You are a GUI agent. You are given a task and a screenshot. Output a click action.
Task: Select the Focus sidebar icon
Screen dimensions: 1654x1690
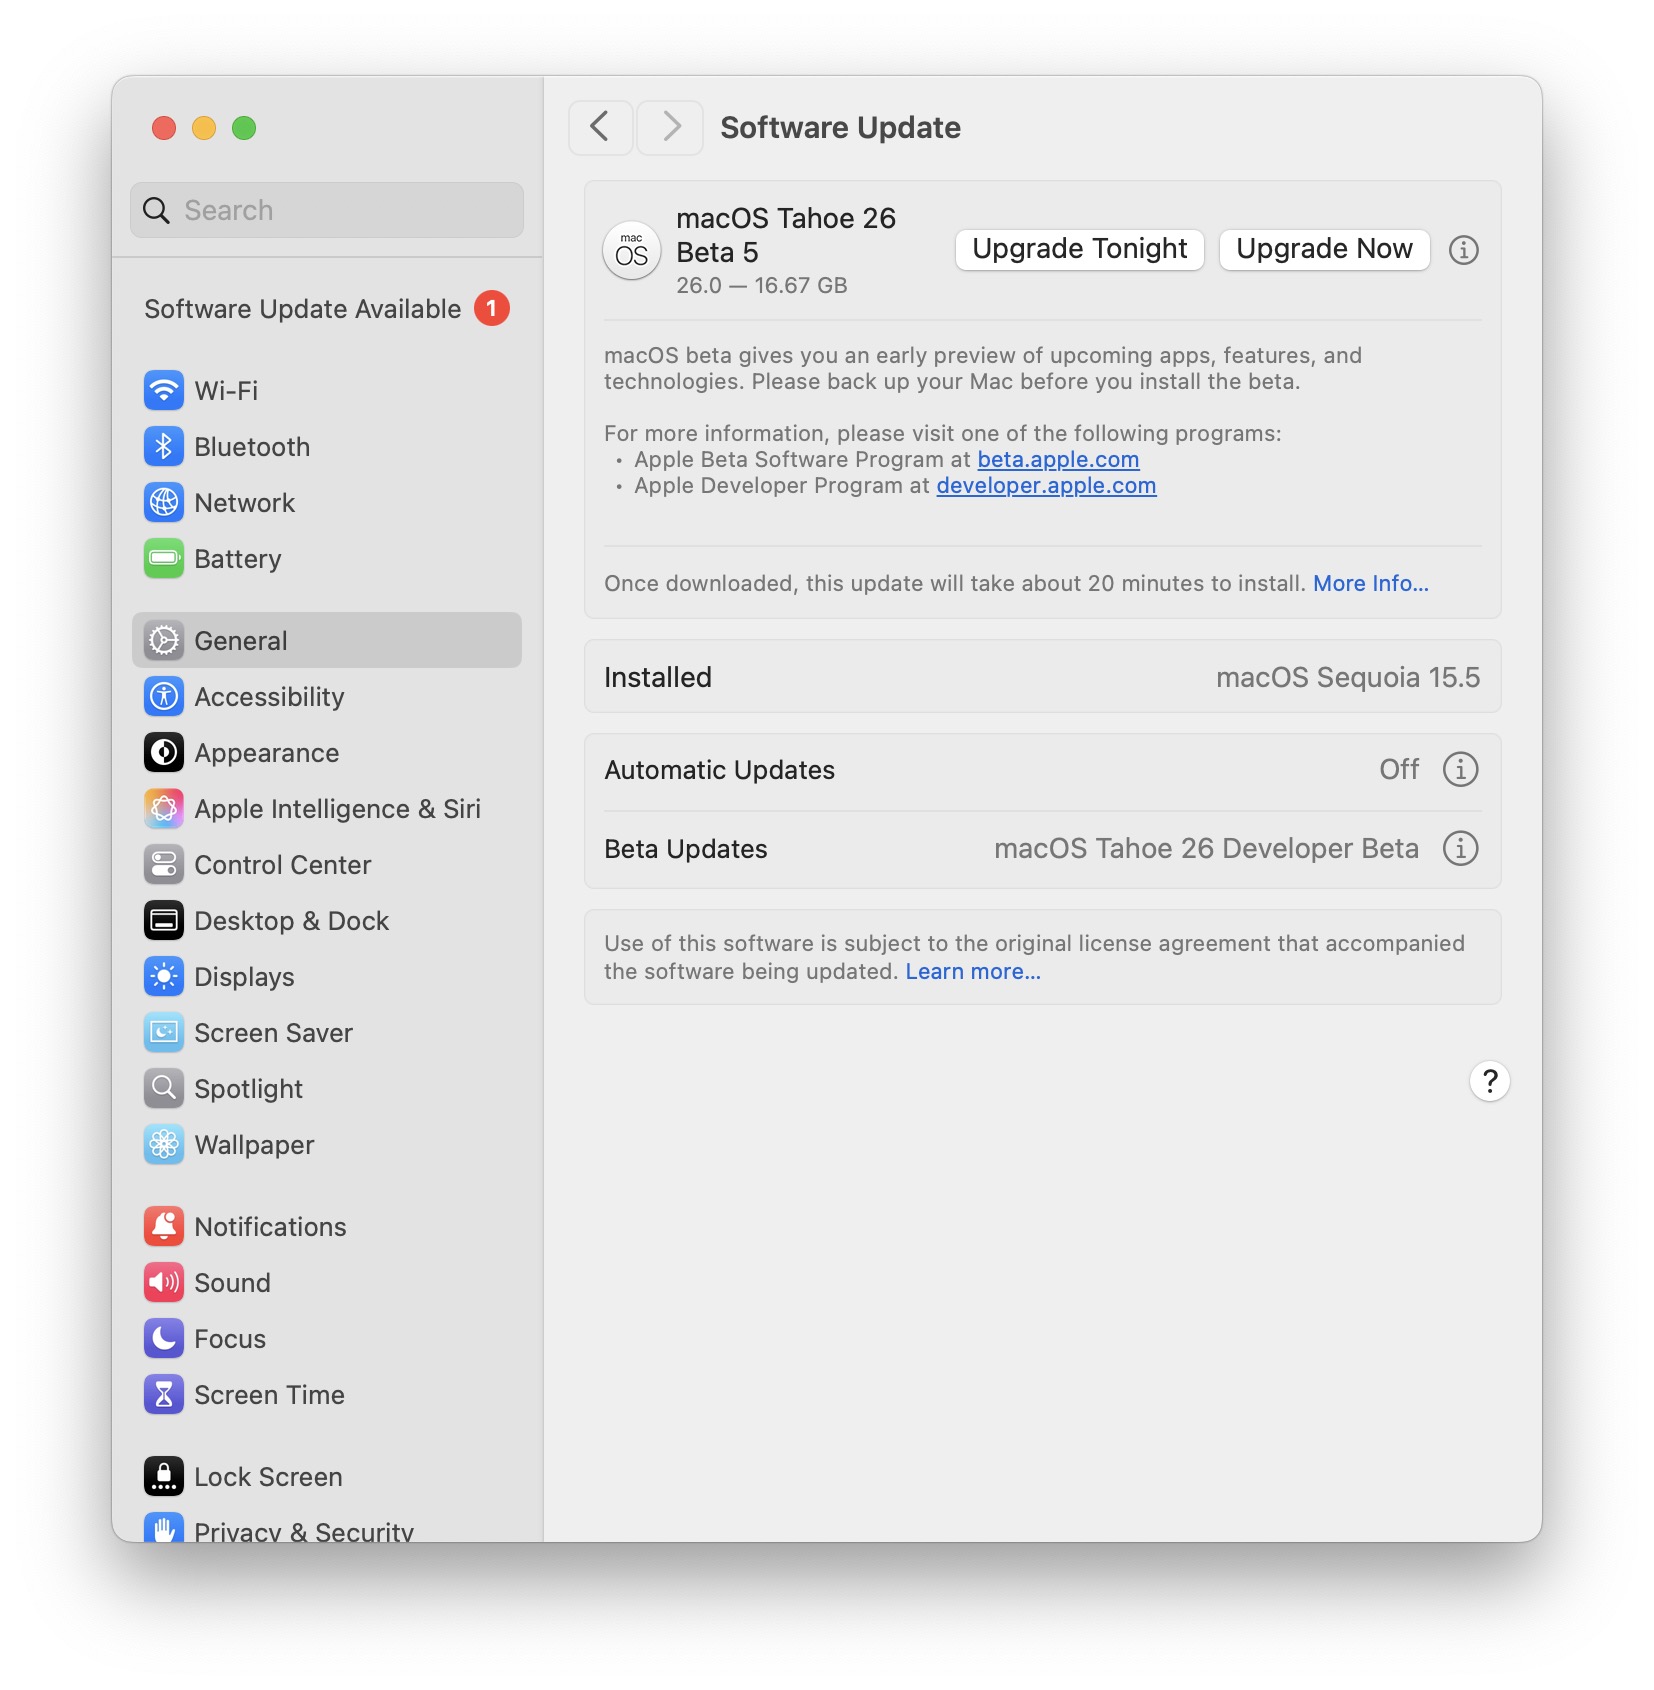(x=163, y=1339)
